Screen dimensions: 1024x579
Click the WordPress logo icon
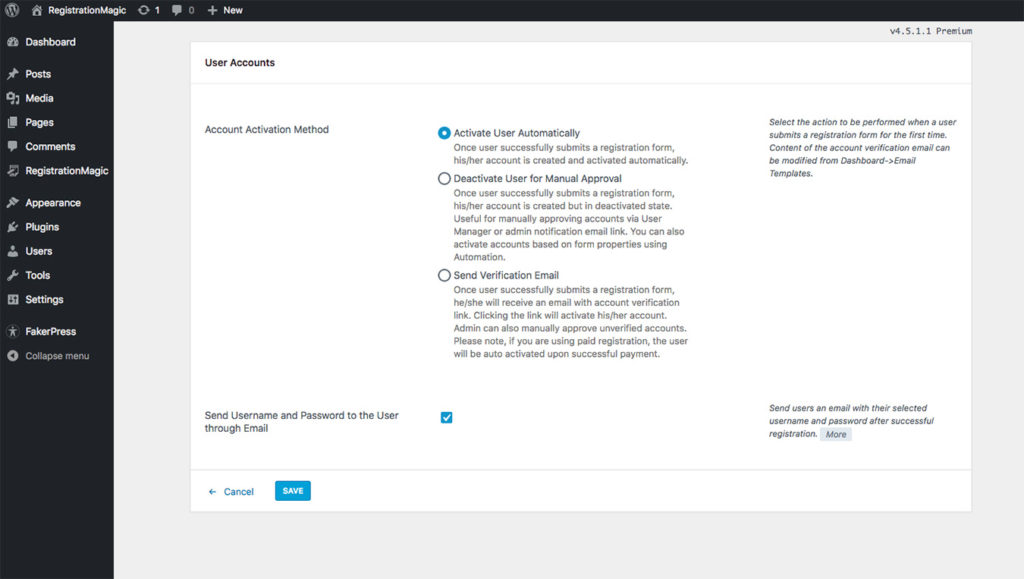(12, 10)
